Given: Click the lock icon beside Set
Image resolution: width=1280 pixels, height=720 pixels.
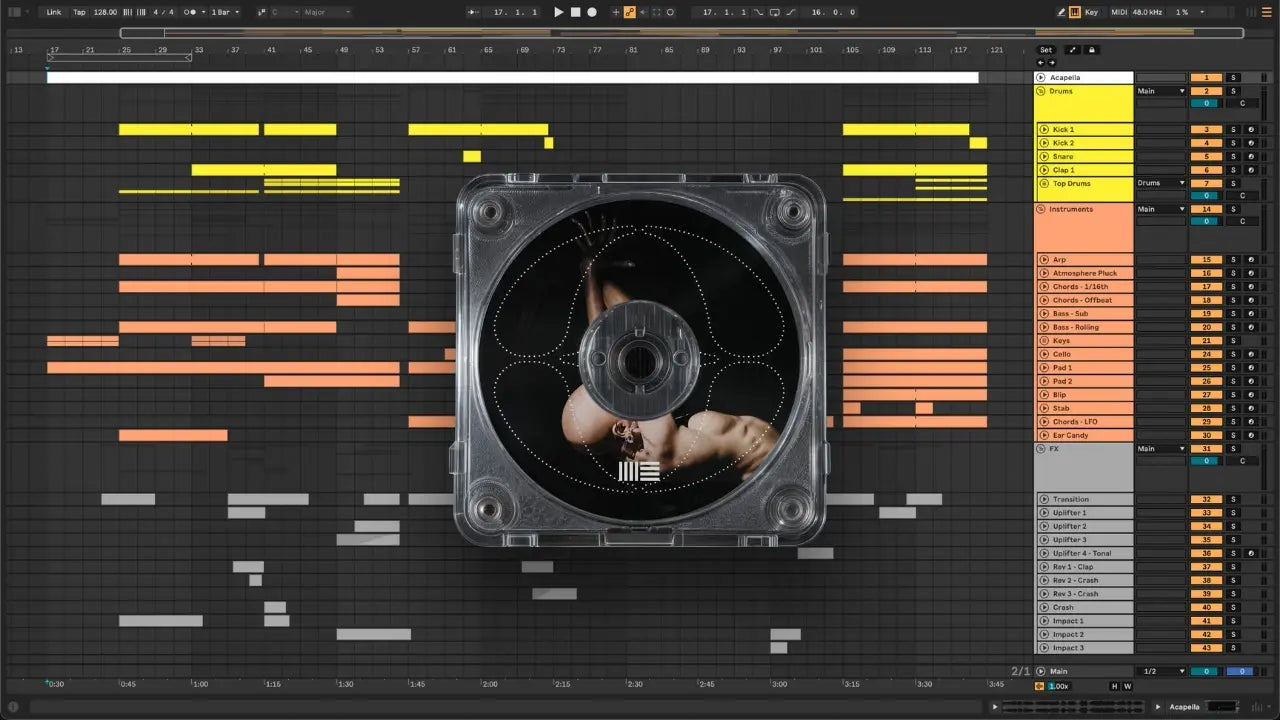Looking at the screenshot, I should point(1092,50).
